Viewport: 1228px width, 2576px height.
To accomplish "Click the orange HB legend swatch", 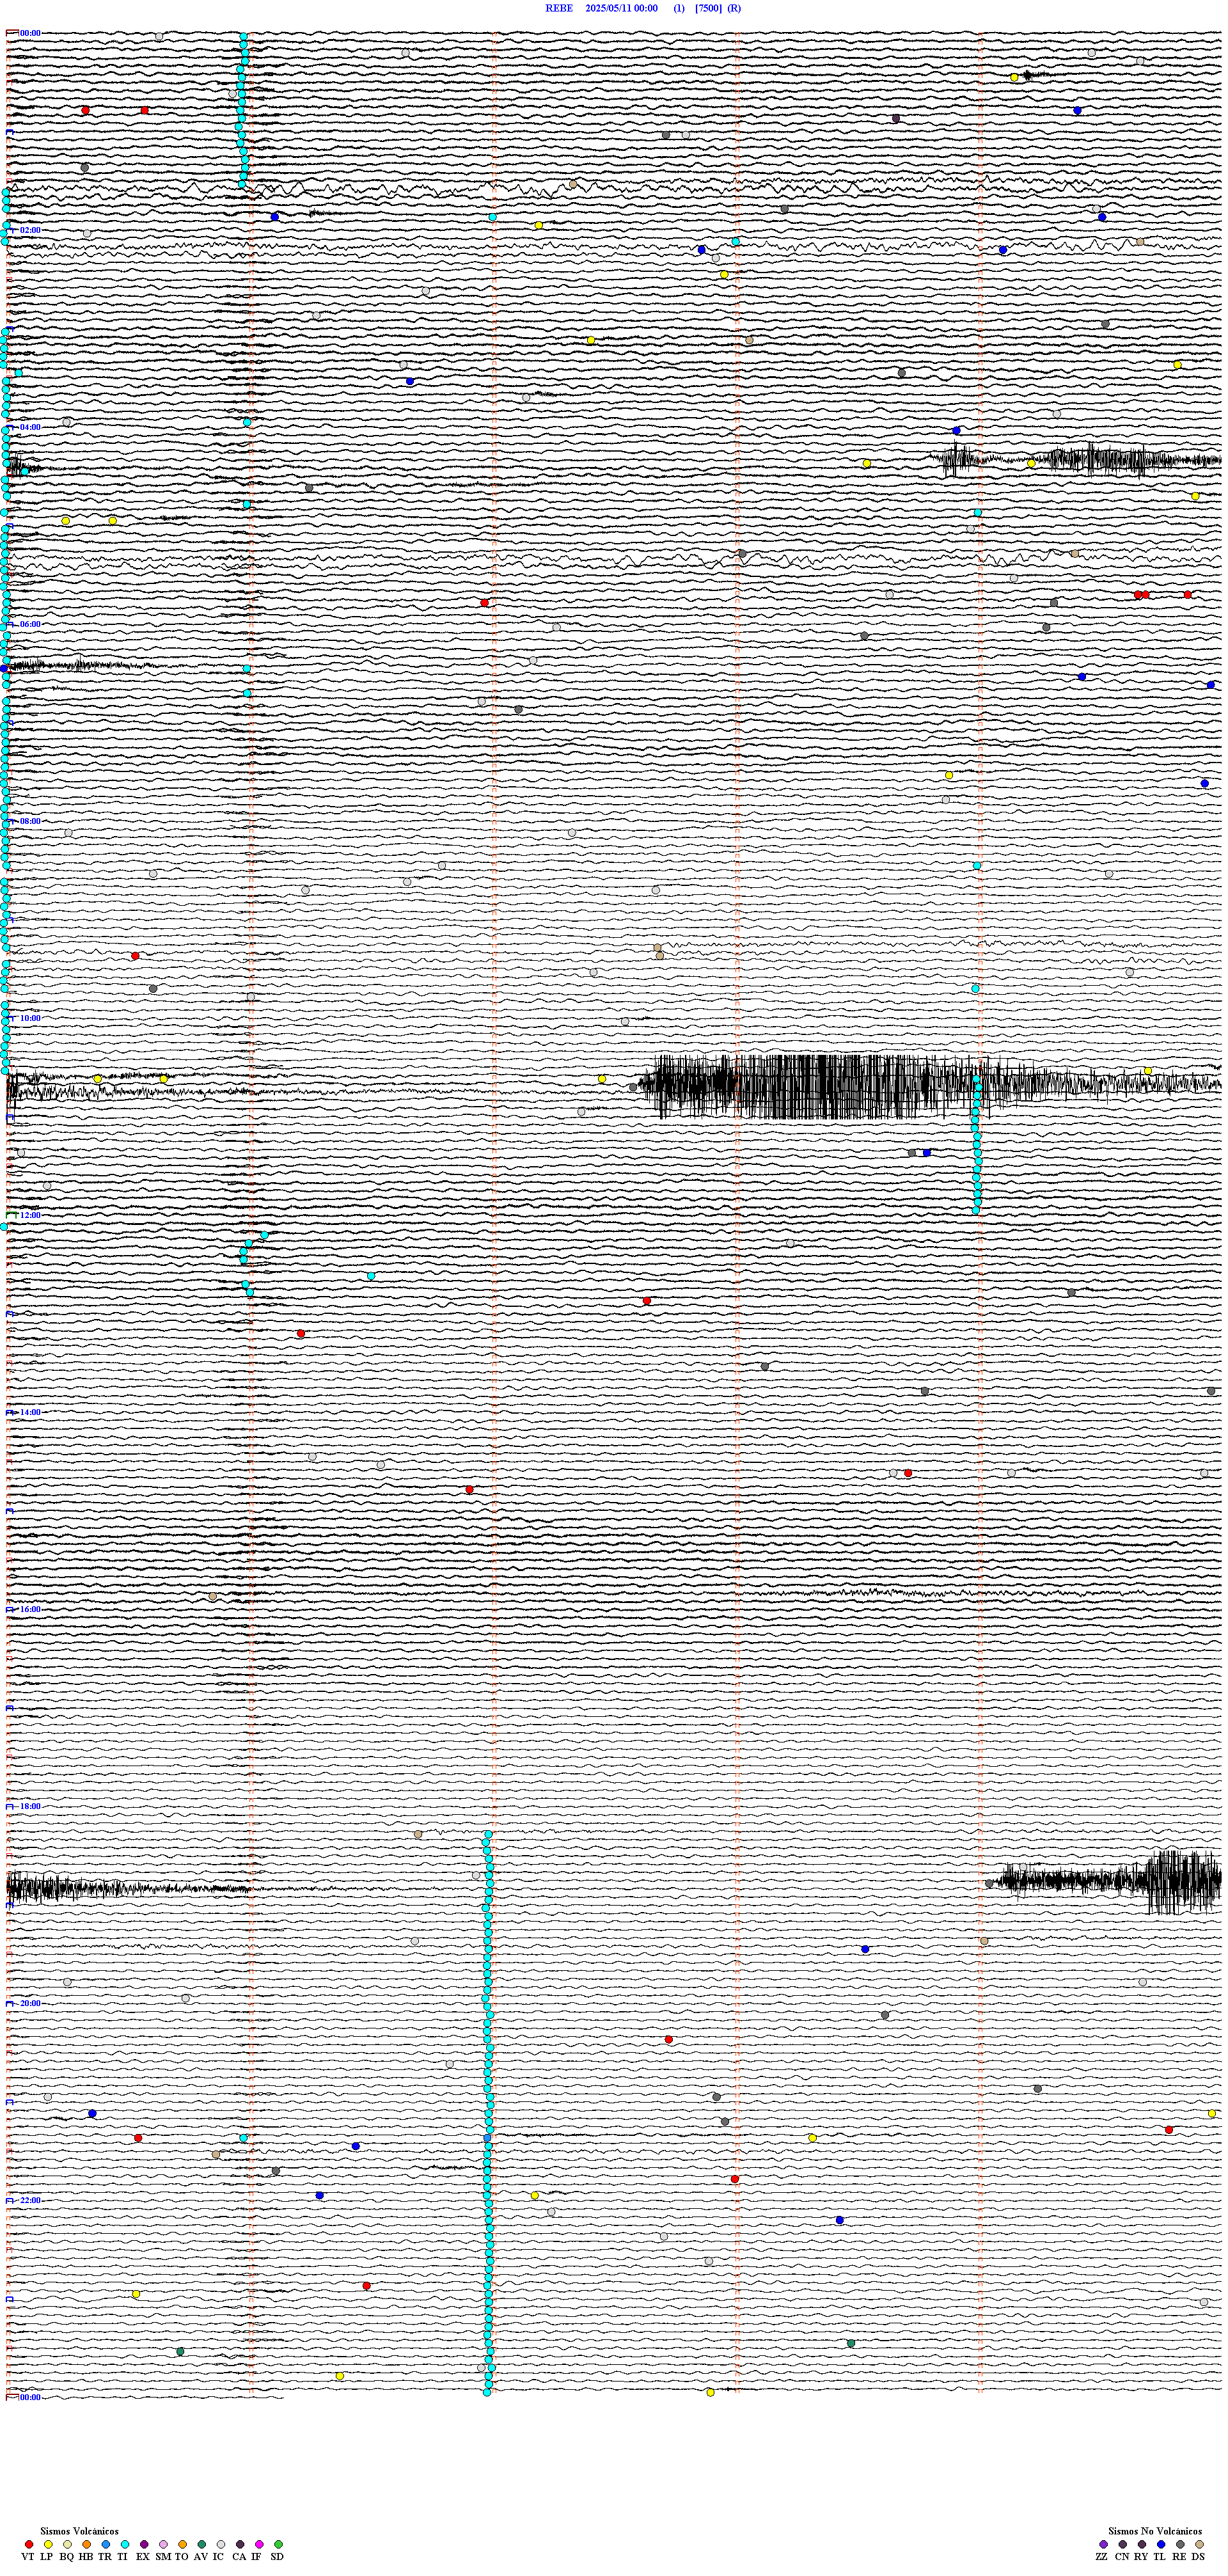I will [x=87, y=2543].
